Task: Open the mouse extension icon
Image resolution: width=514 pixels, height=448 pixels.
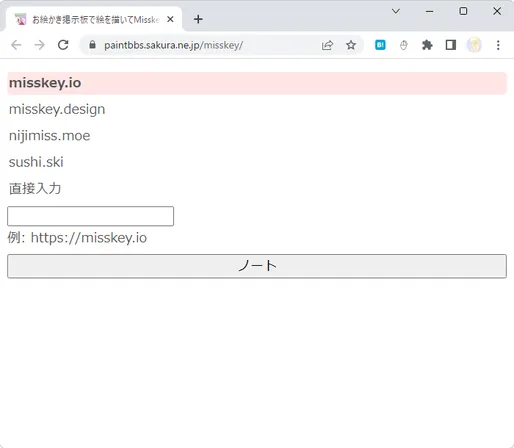Action: 404,45
